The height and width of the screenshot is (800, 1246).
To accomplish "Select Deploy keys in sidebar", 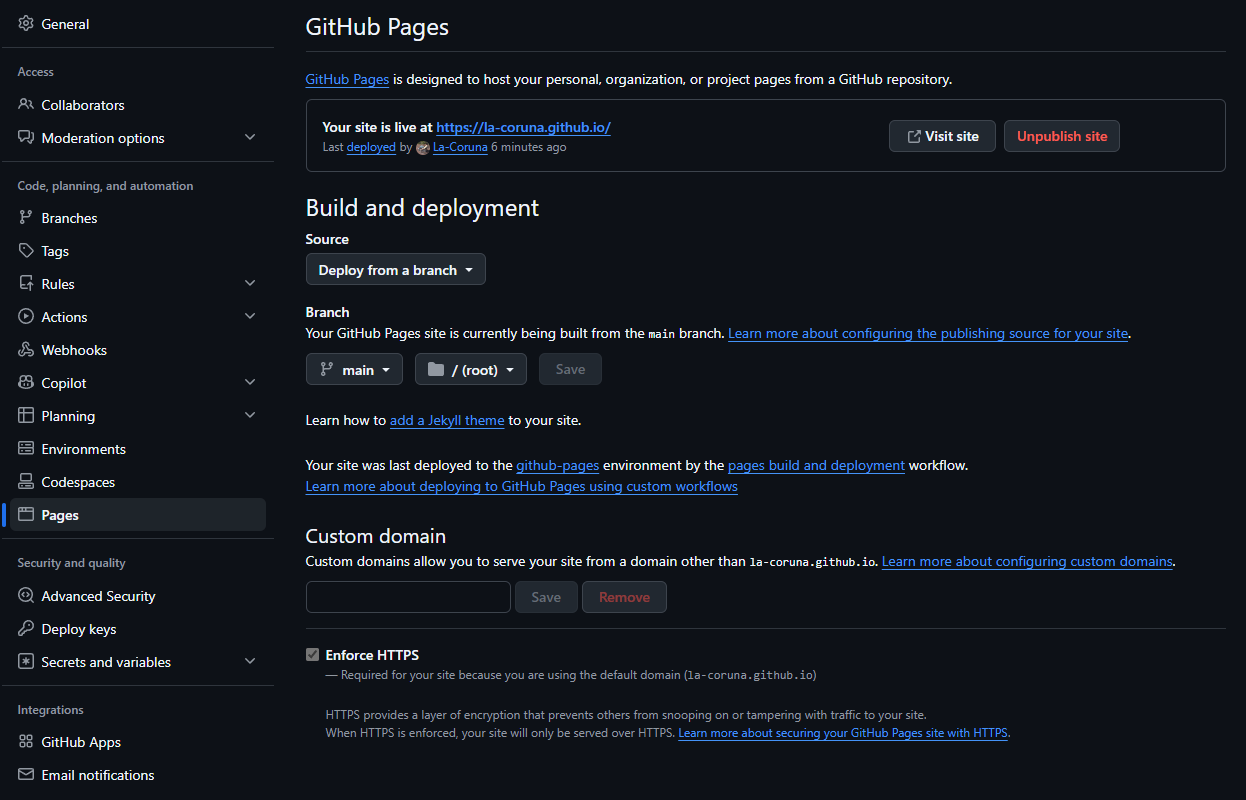I will point(137,629).
